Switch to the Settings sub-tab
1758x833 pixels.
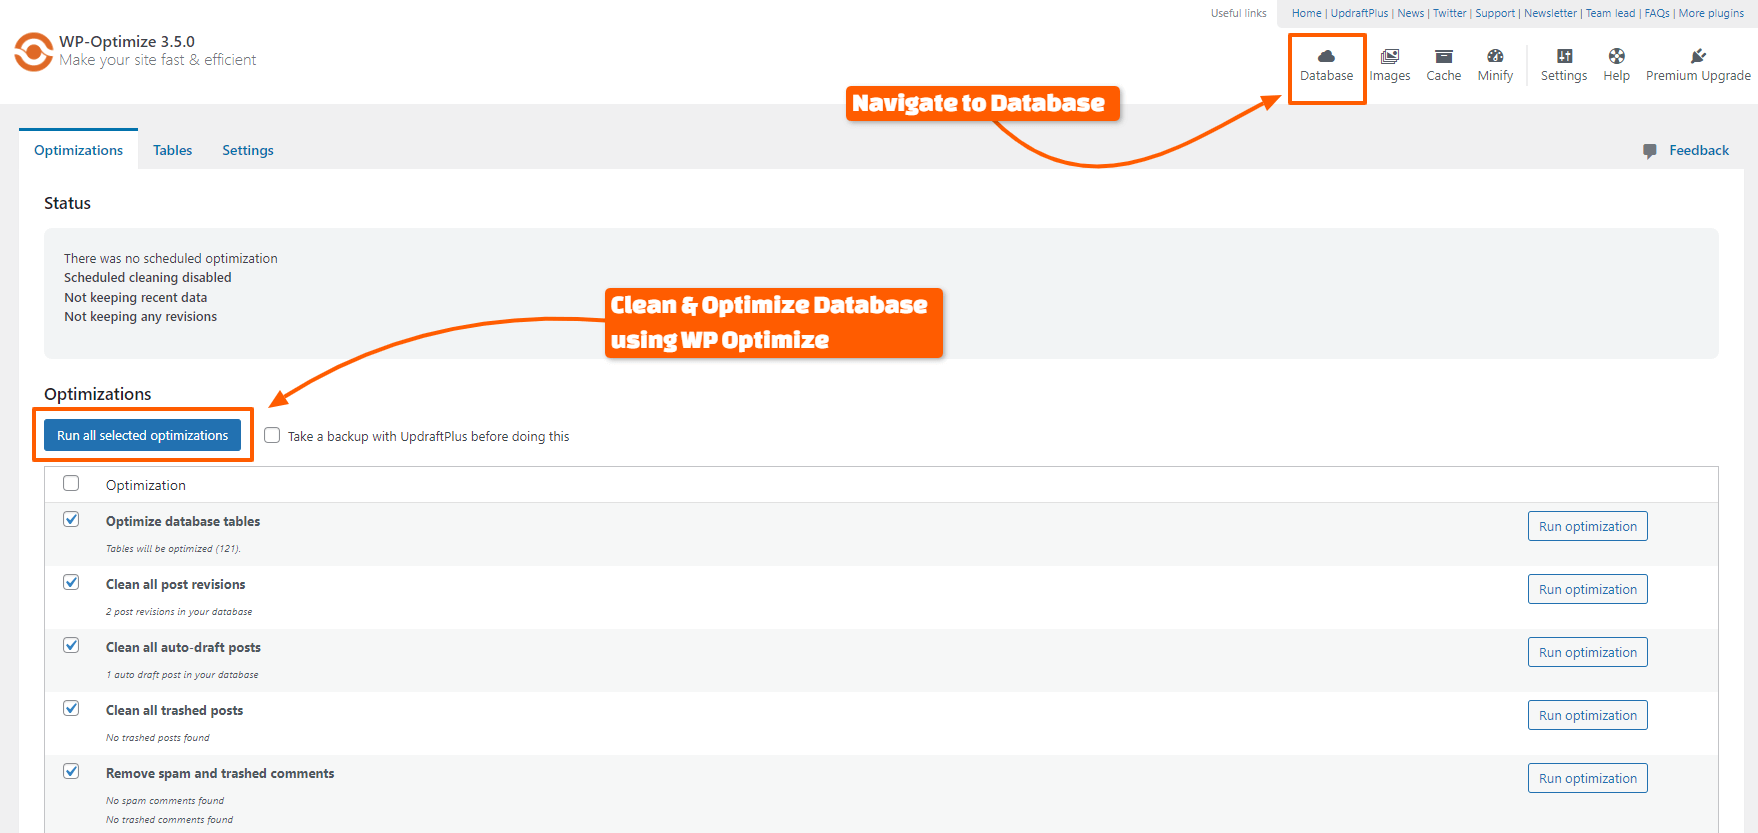click(247, 150)
